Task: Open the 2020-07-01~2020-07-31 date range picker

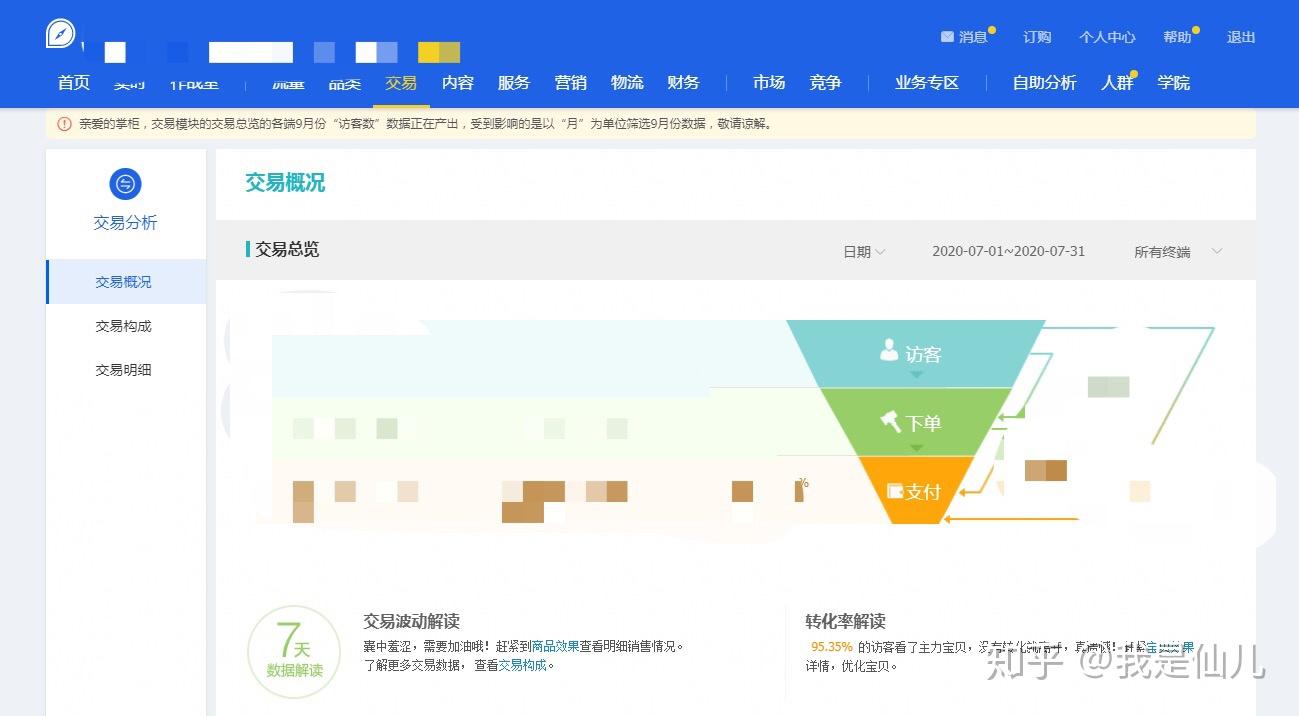Action: [1007, 252]
